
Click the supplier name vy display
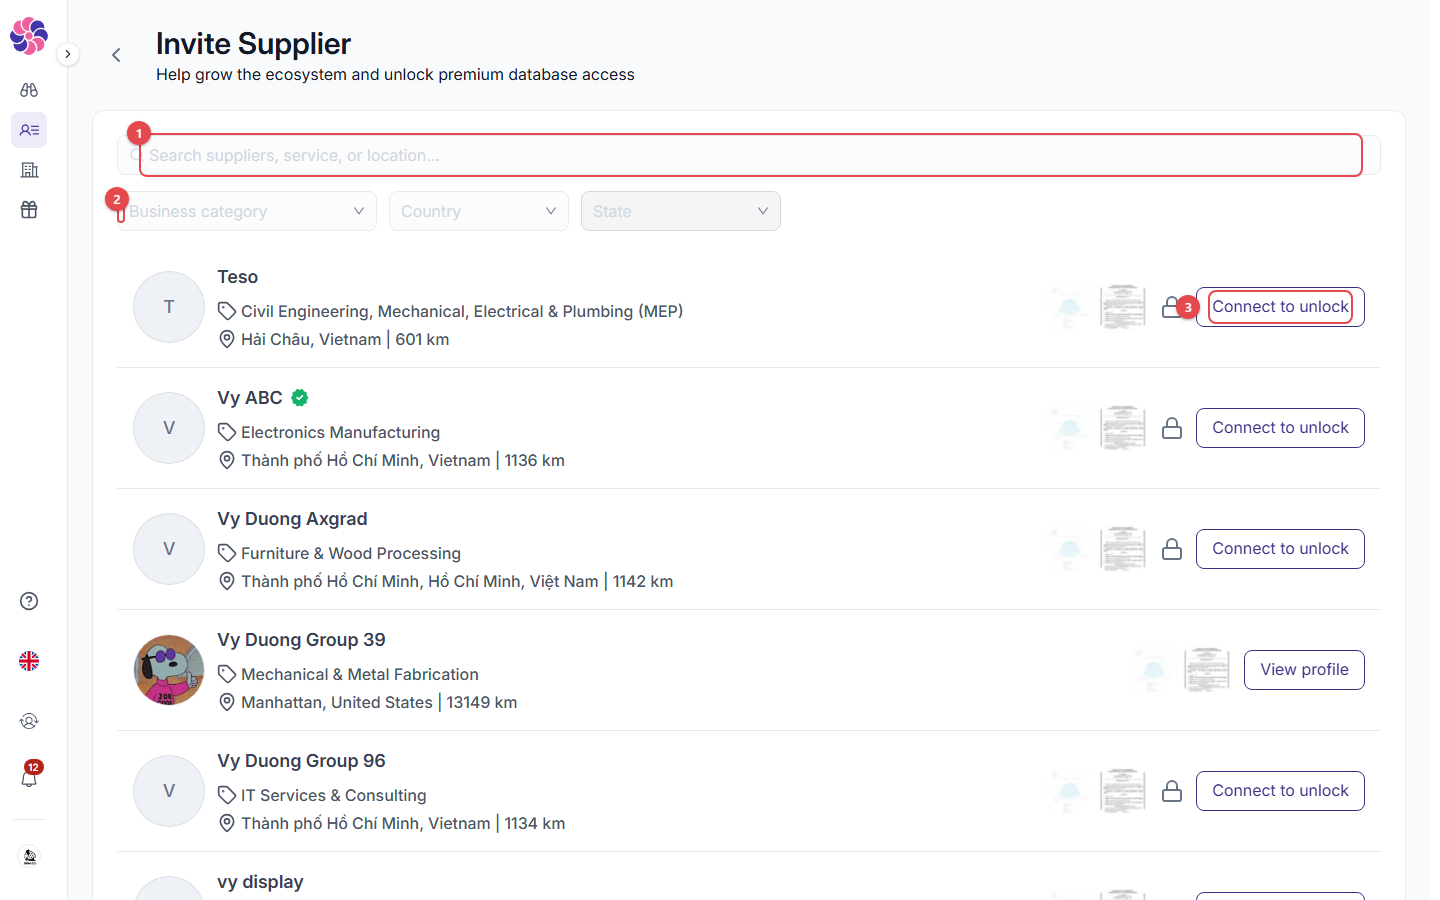260,882
